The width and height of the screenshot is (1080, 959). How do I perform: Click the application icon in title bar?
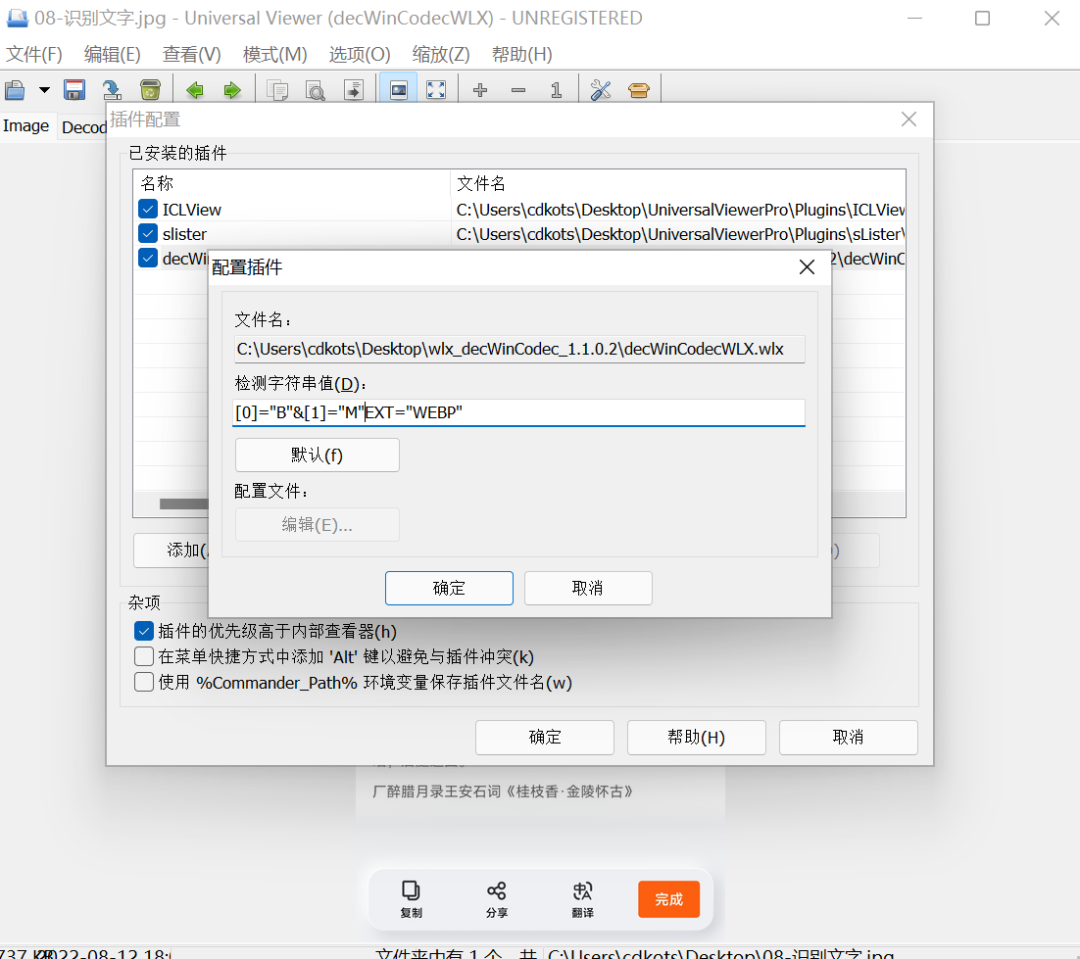click(x=17, y=18)
